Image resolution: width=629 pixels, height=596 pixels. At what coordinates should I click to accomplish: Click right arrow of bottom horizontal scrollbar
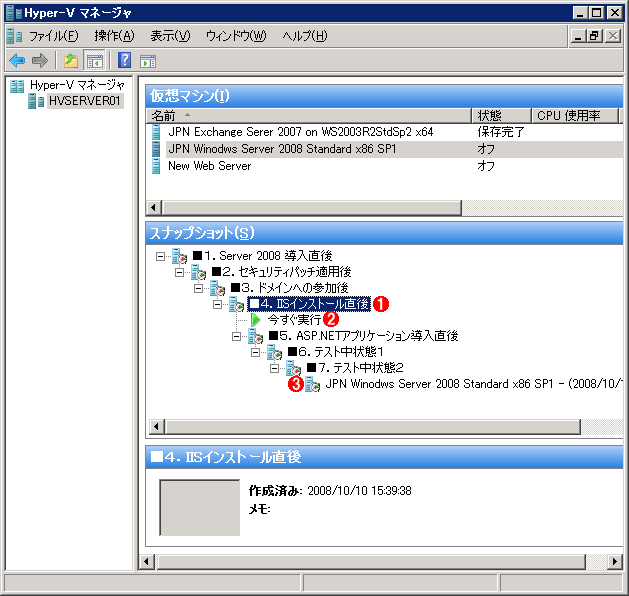615,562
